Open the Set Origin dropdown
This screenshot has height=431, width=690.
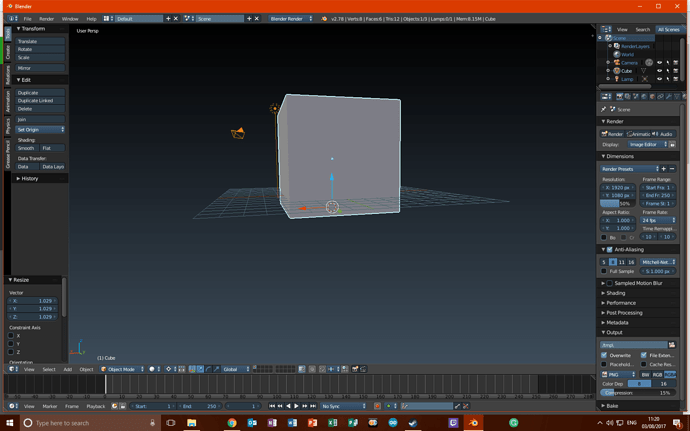(x=40, y=129)
